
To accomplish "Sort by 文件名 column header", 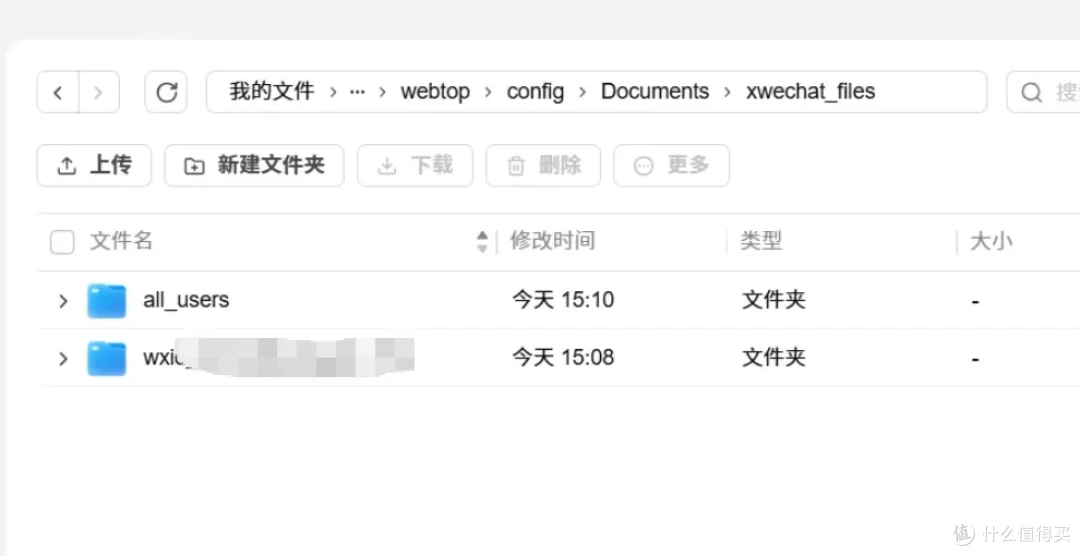I will tap(121, 241).
